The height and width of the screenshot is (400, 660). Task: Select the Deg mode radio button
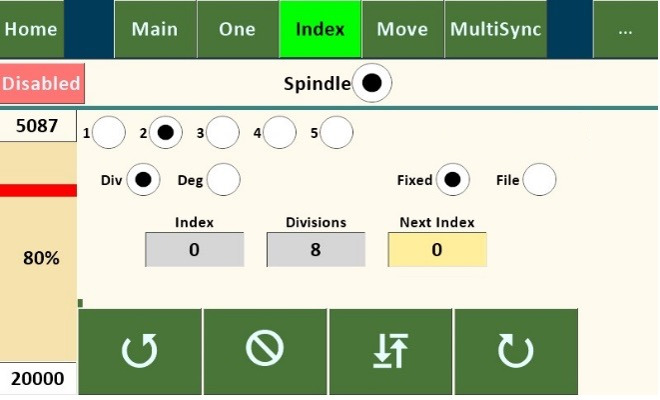pyautogui.click(x=223, y=180)
